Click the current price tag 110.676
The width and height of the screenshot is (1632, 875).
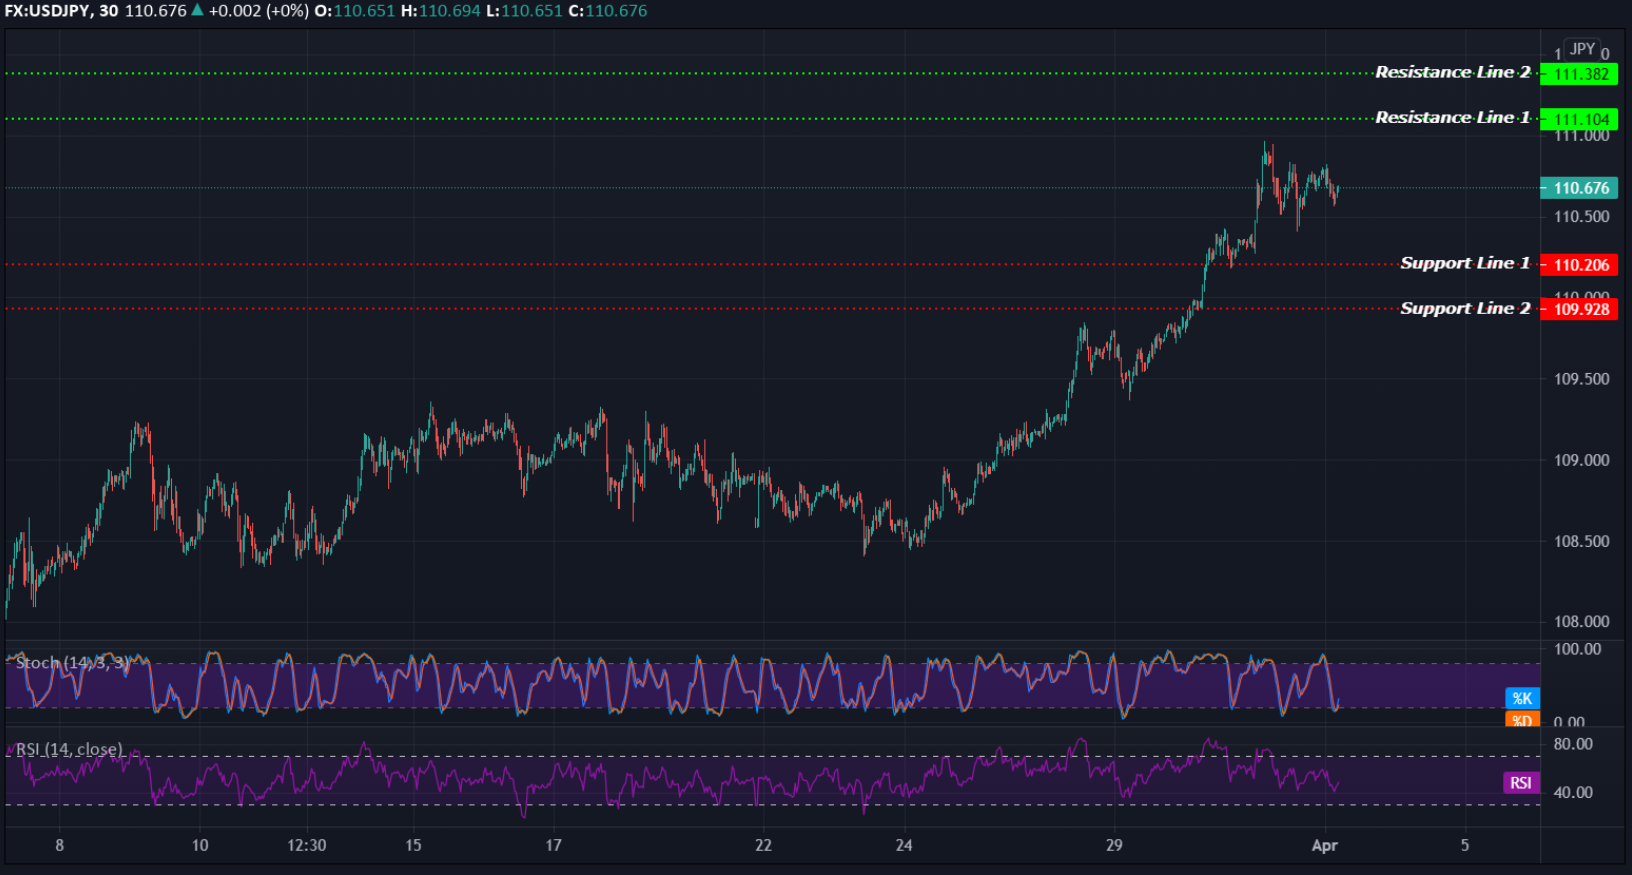pyautogui.click(x=1579, y=188)
